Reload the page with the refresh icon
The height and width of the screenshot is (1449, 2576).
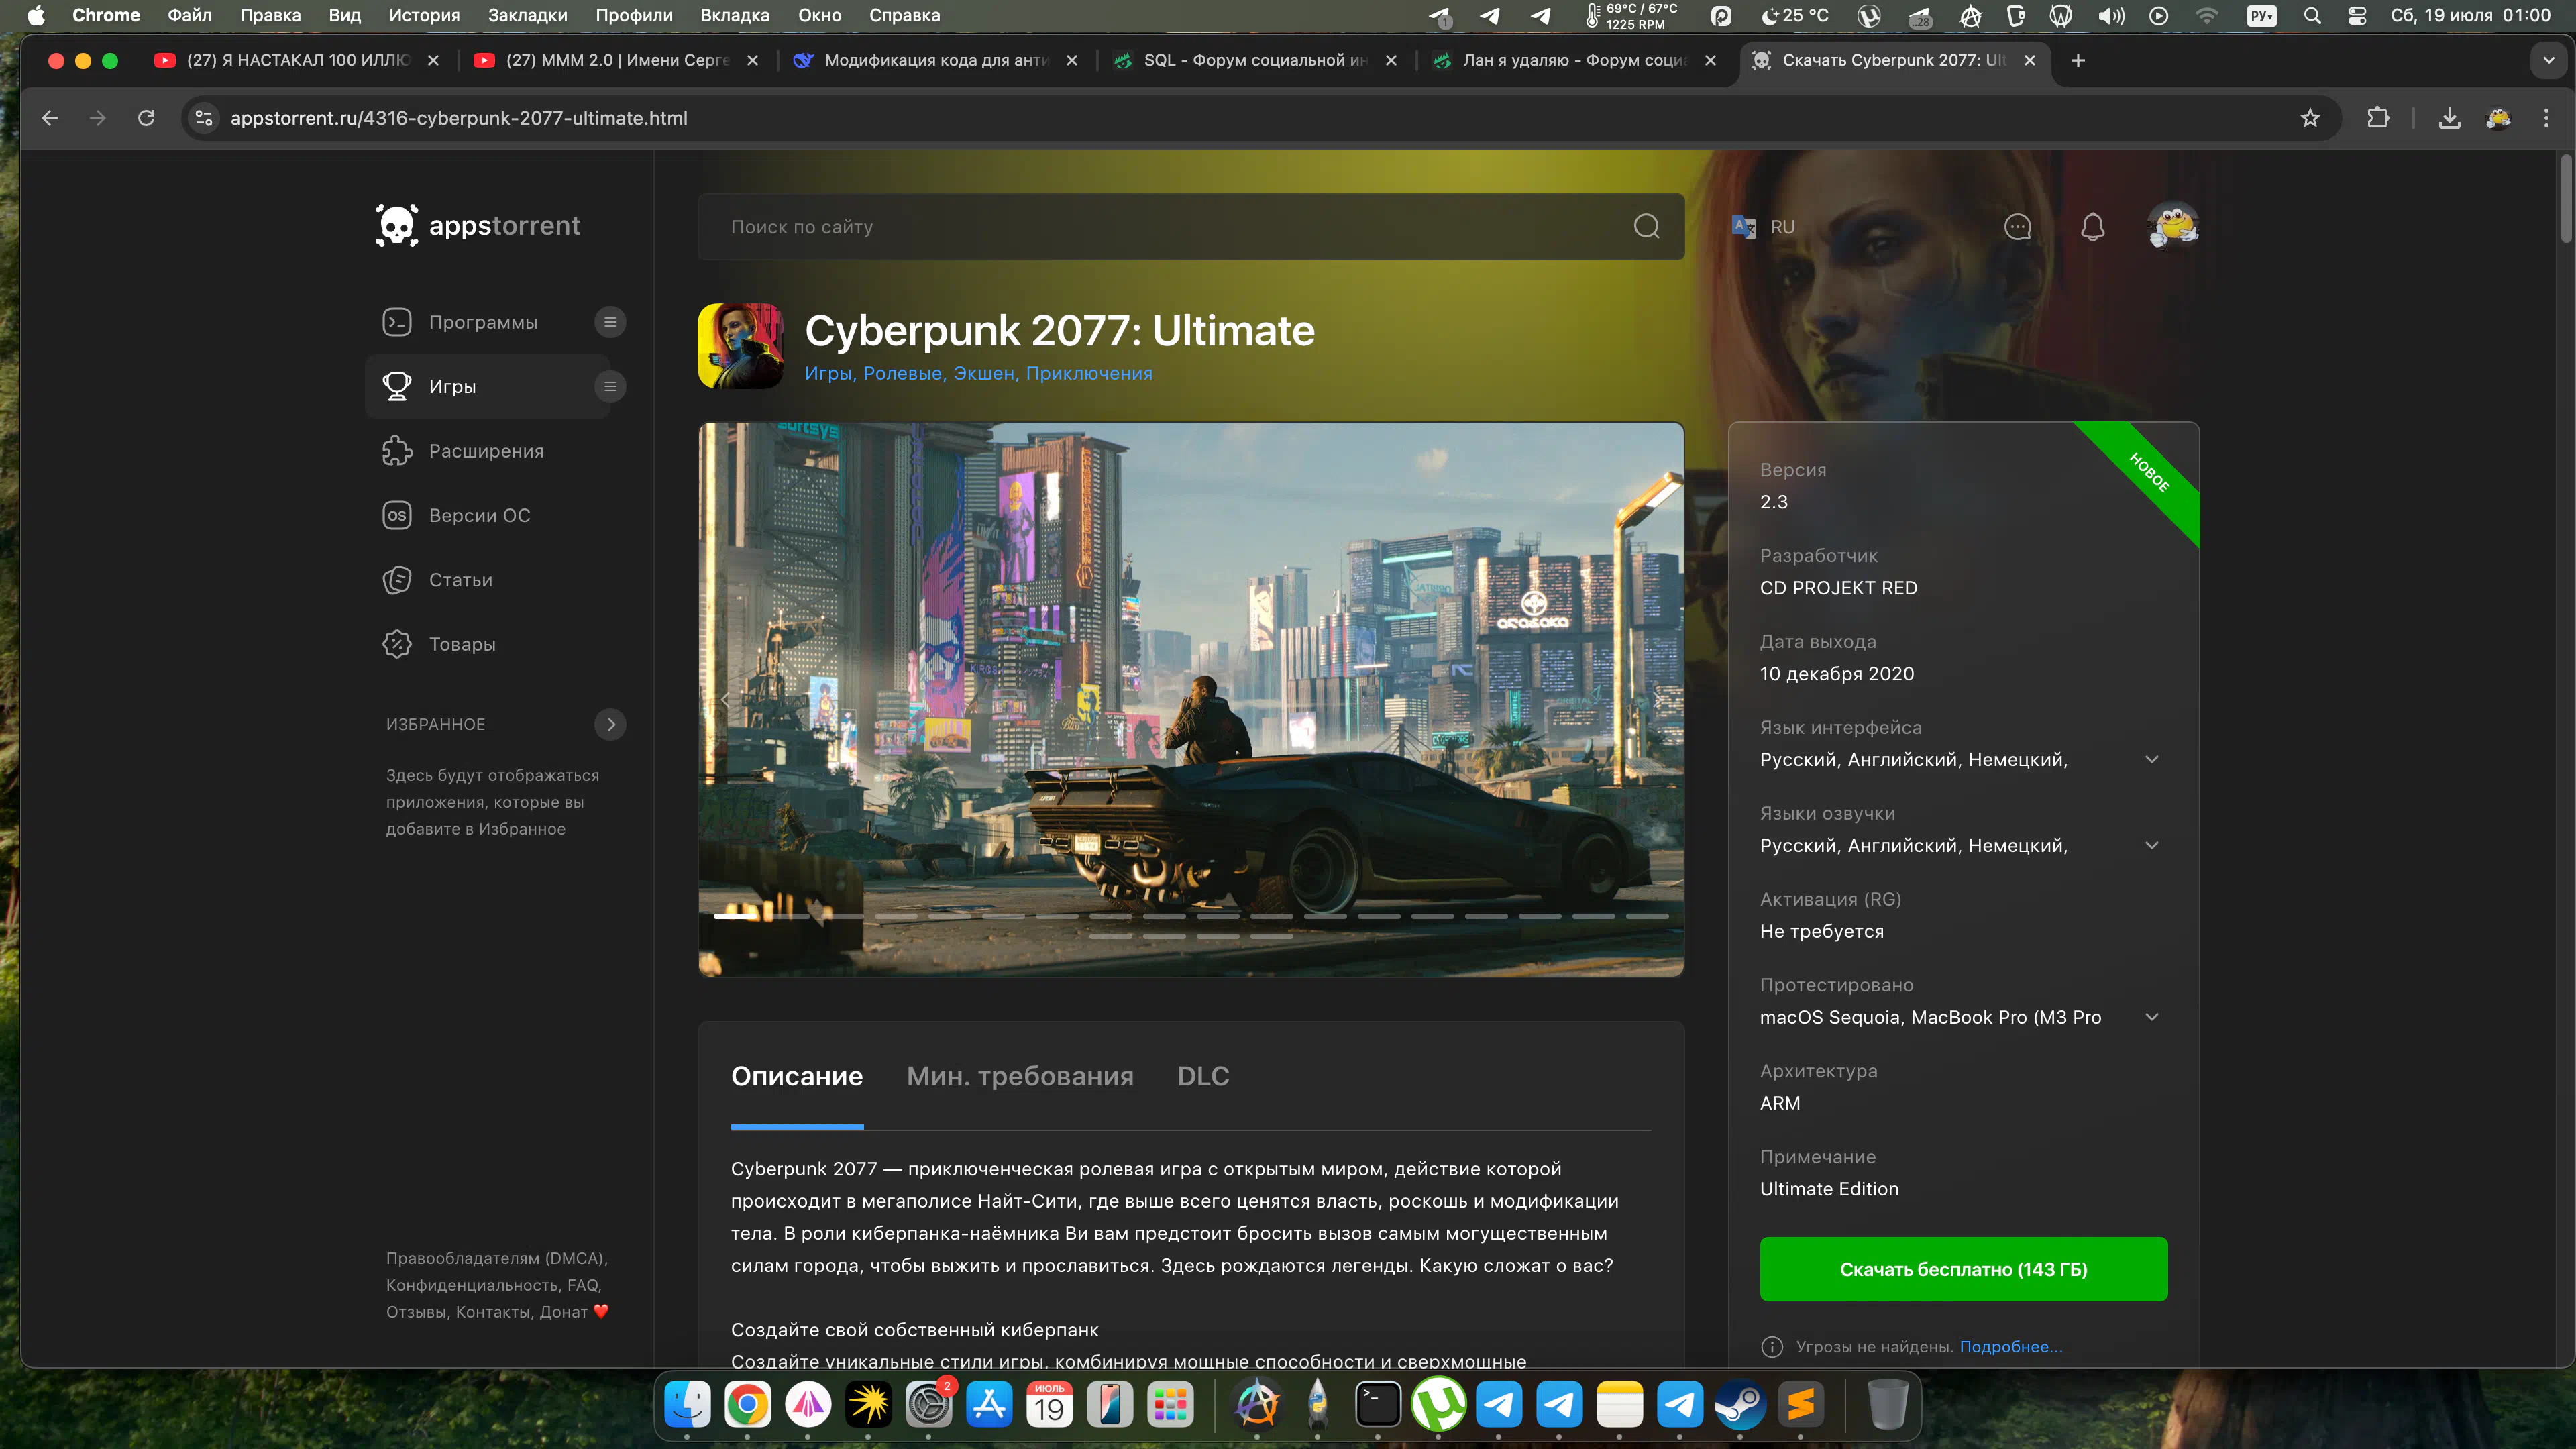(146, 118)
